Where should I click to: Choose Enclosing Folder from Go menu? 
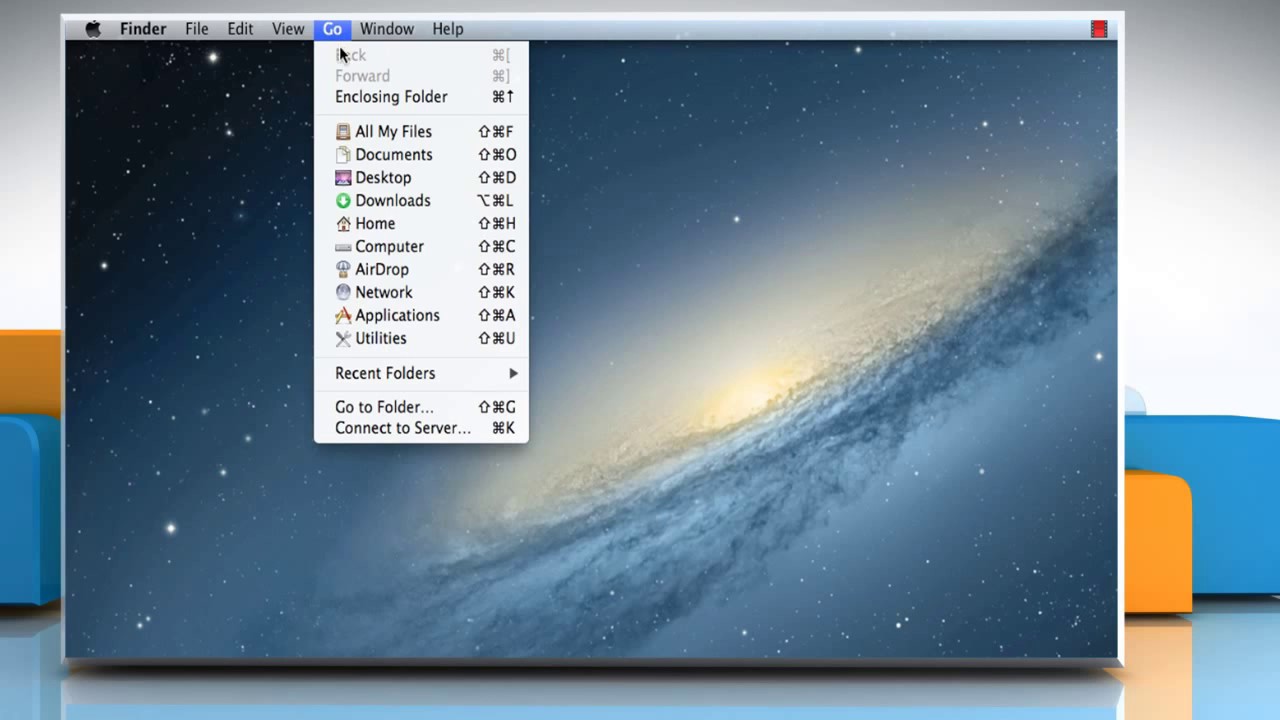click(x=421, y=97)
